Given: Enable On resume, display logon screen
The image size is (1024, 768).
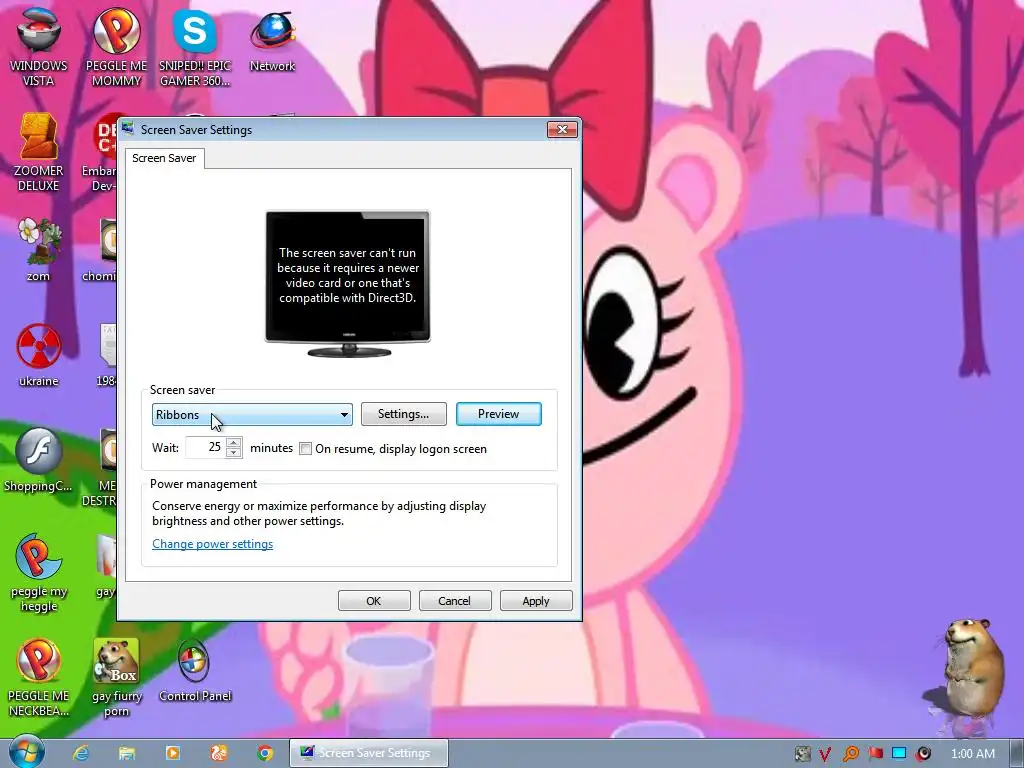Looking at the screenshot, I should pos(305,449).
